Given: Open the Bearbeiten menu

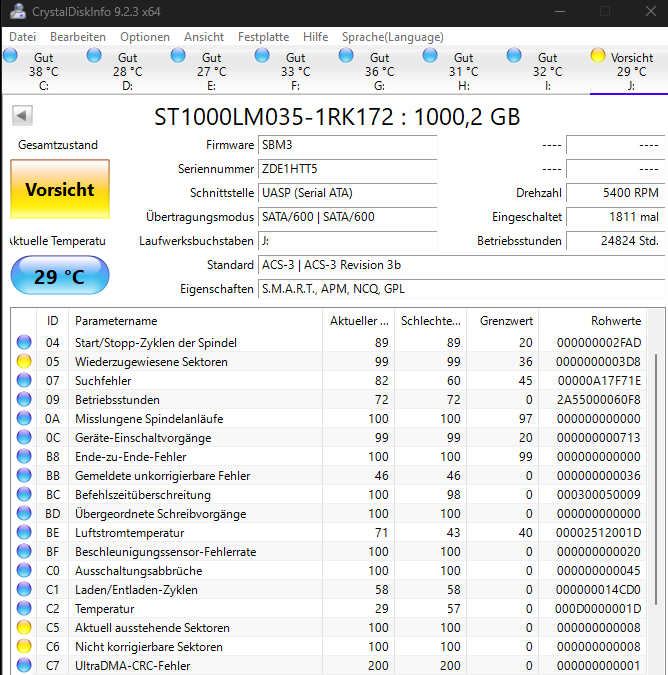Looking at the screenshot, I should pyautogui.click(x=78, y=37).
